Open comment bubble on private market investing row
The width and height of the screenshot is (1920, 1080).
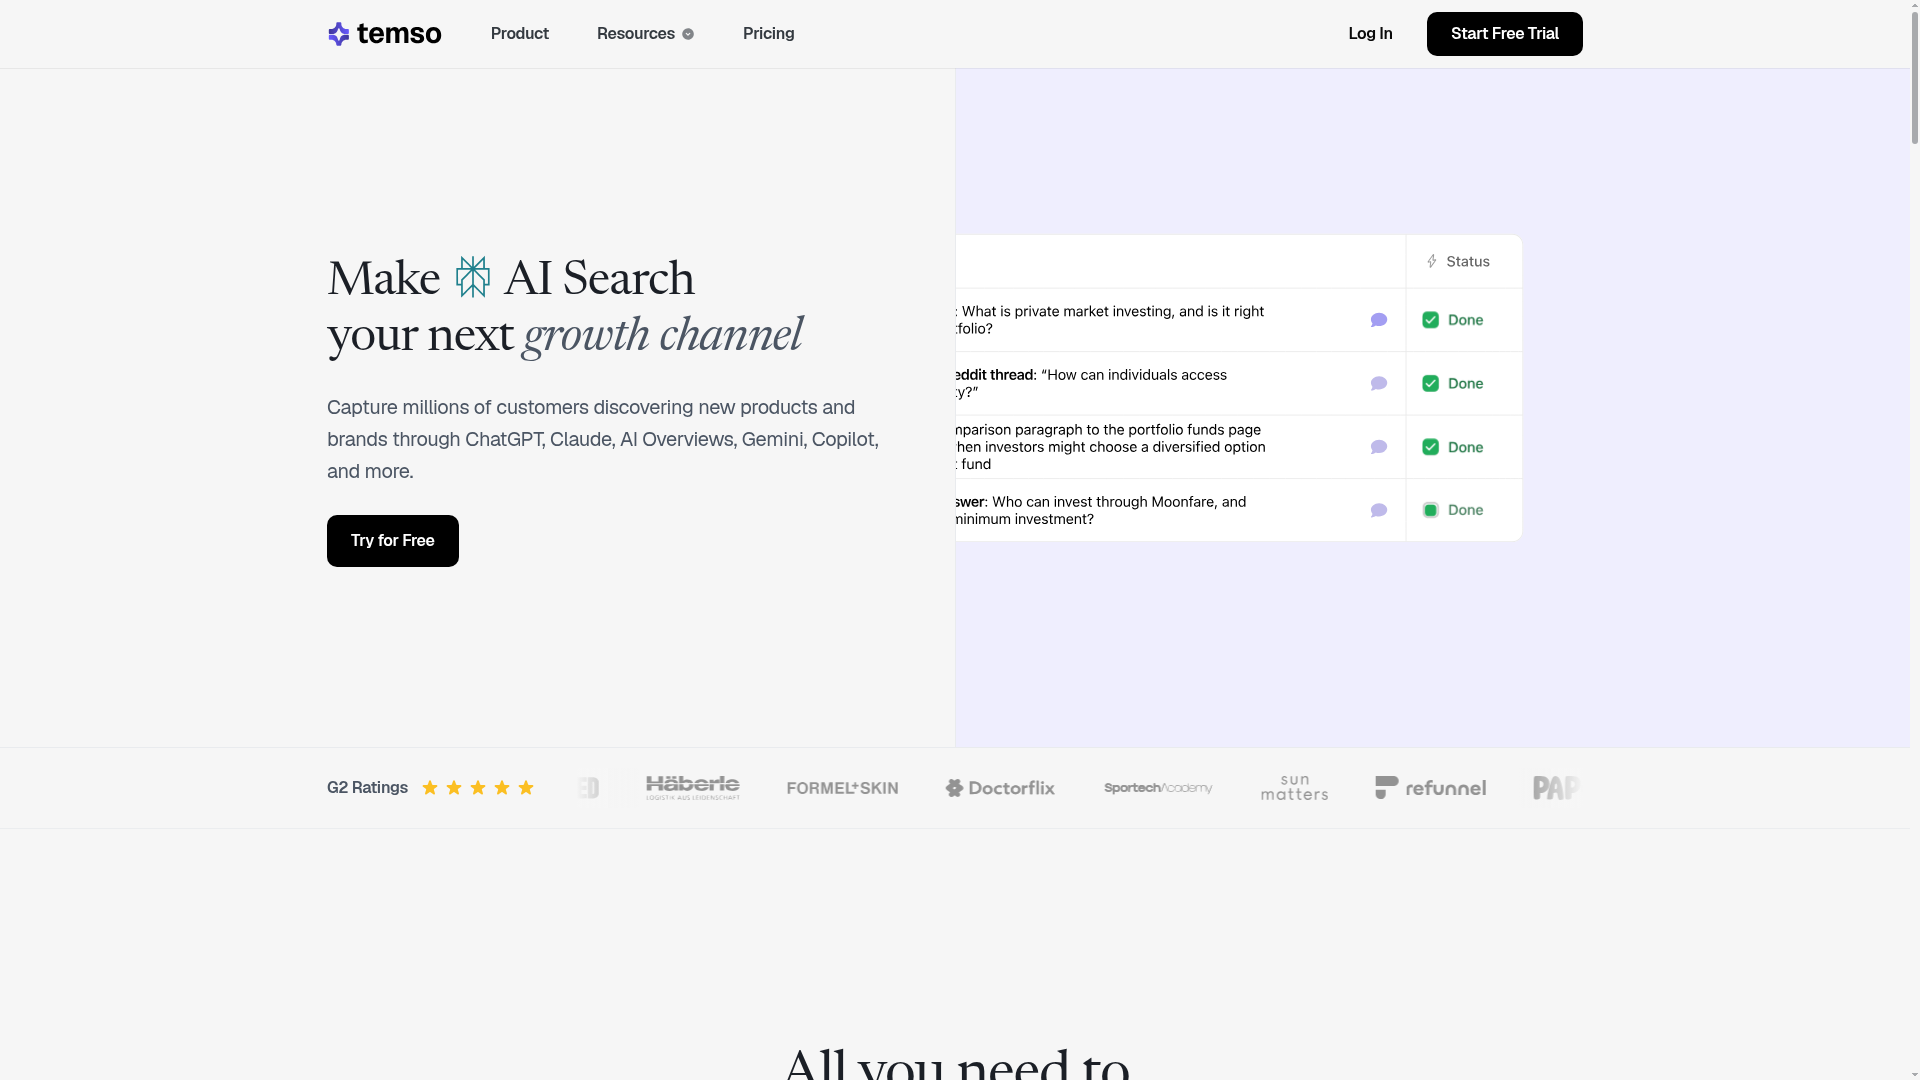[1379, 320]
